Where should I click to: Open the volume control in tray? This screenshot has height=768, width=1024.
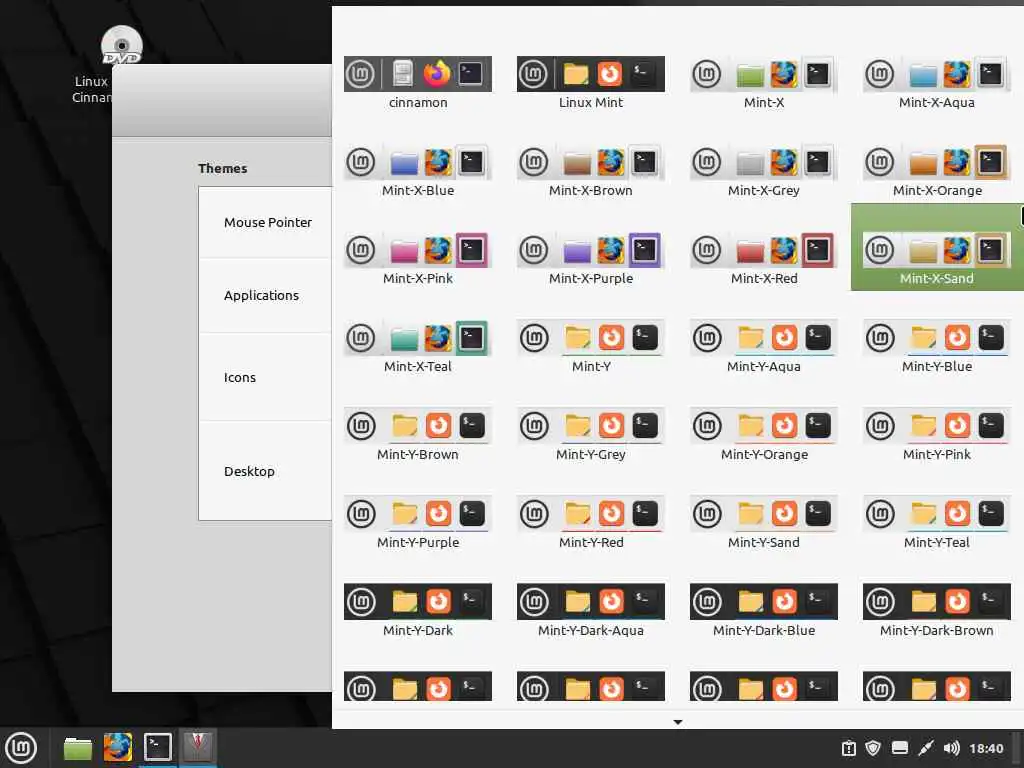pos(952,748)
